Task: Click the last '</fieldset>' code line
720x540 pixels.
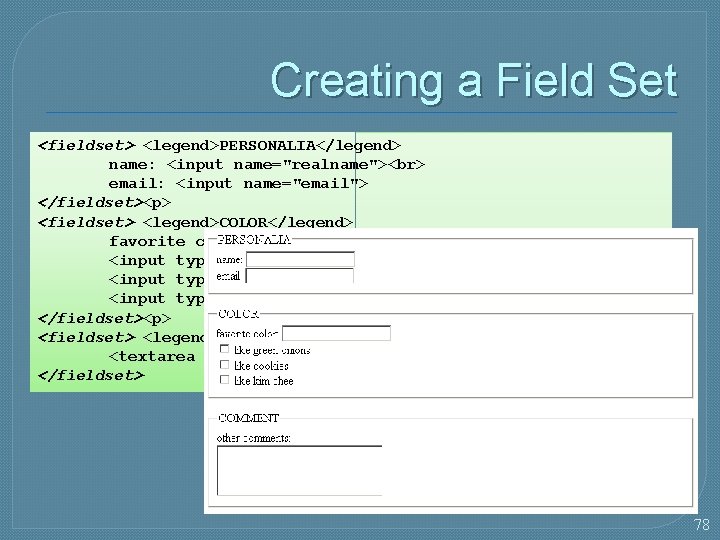Action: pos(91,375)
